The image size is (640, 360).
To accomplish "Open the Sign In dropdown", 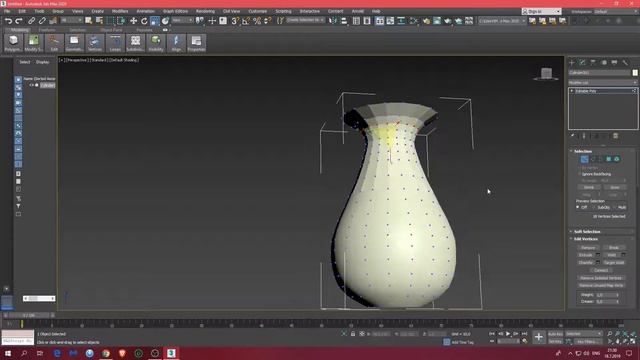I will point(542,11).
